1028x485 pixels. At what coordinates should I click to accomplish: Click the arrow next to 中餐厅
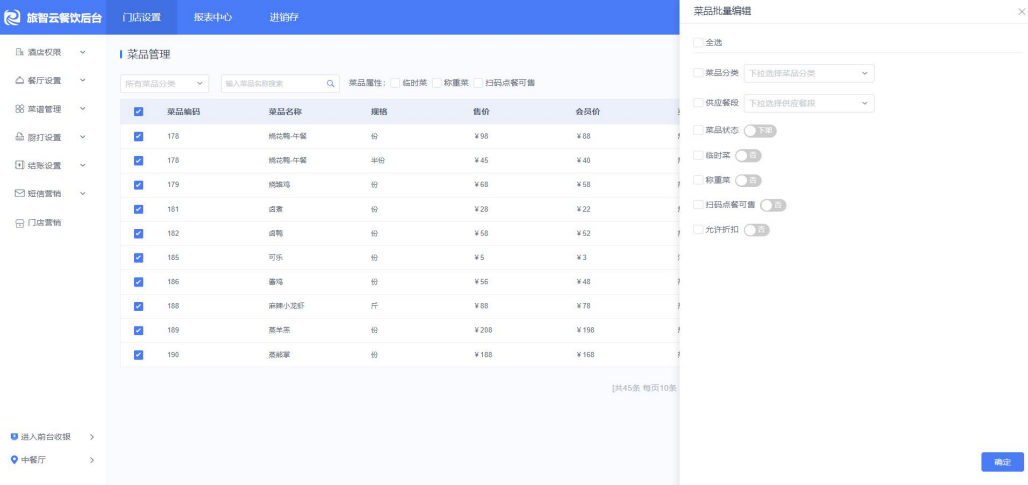[92, 460]
